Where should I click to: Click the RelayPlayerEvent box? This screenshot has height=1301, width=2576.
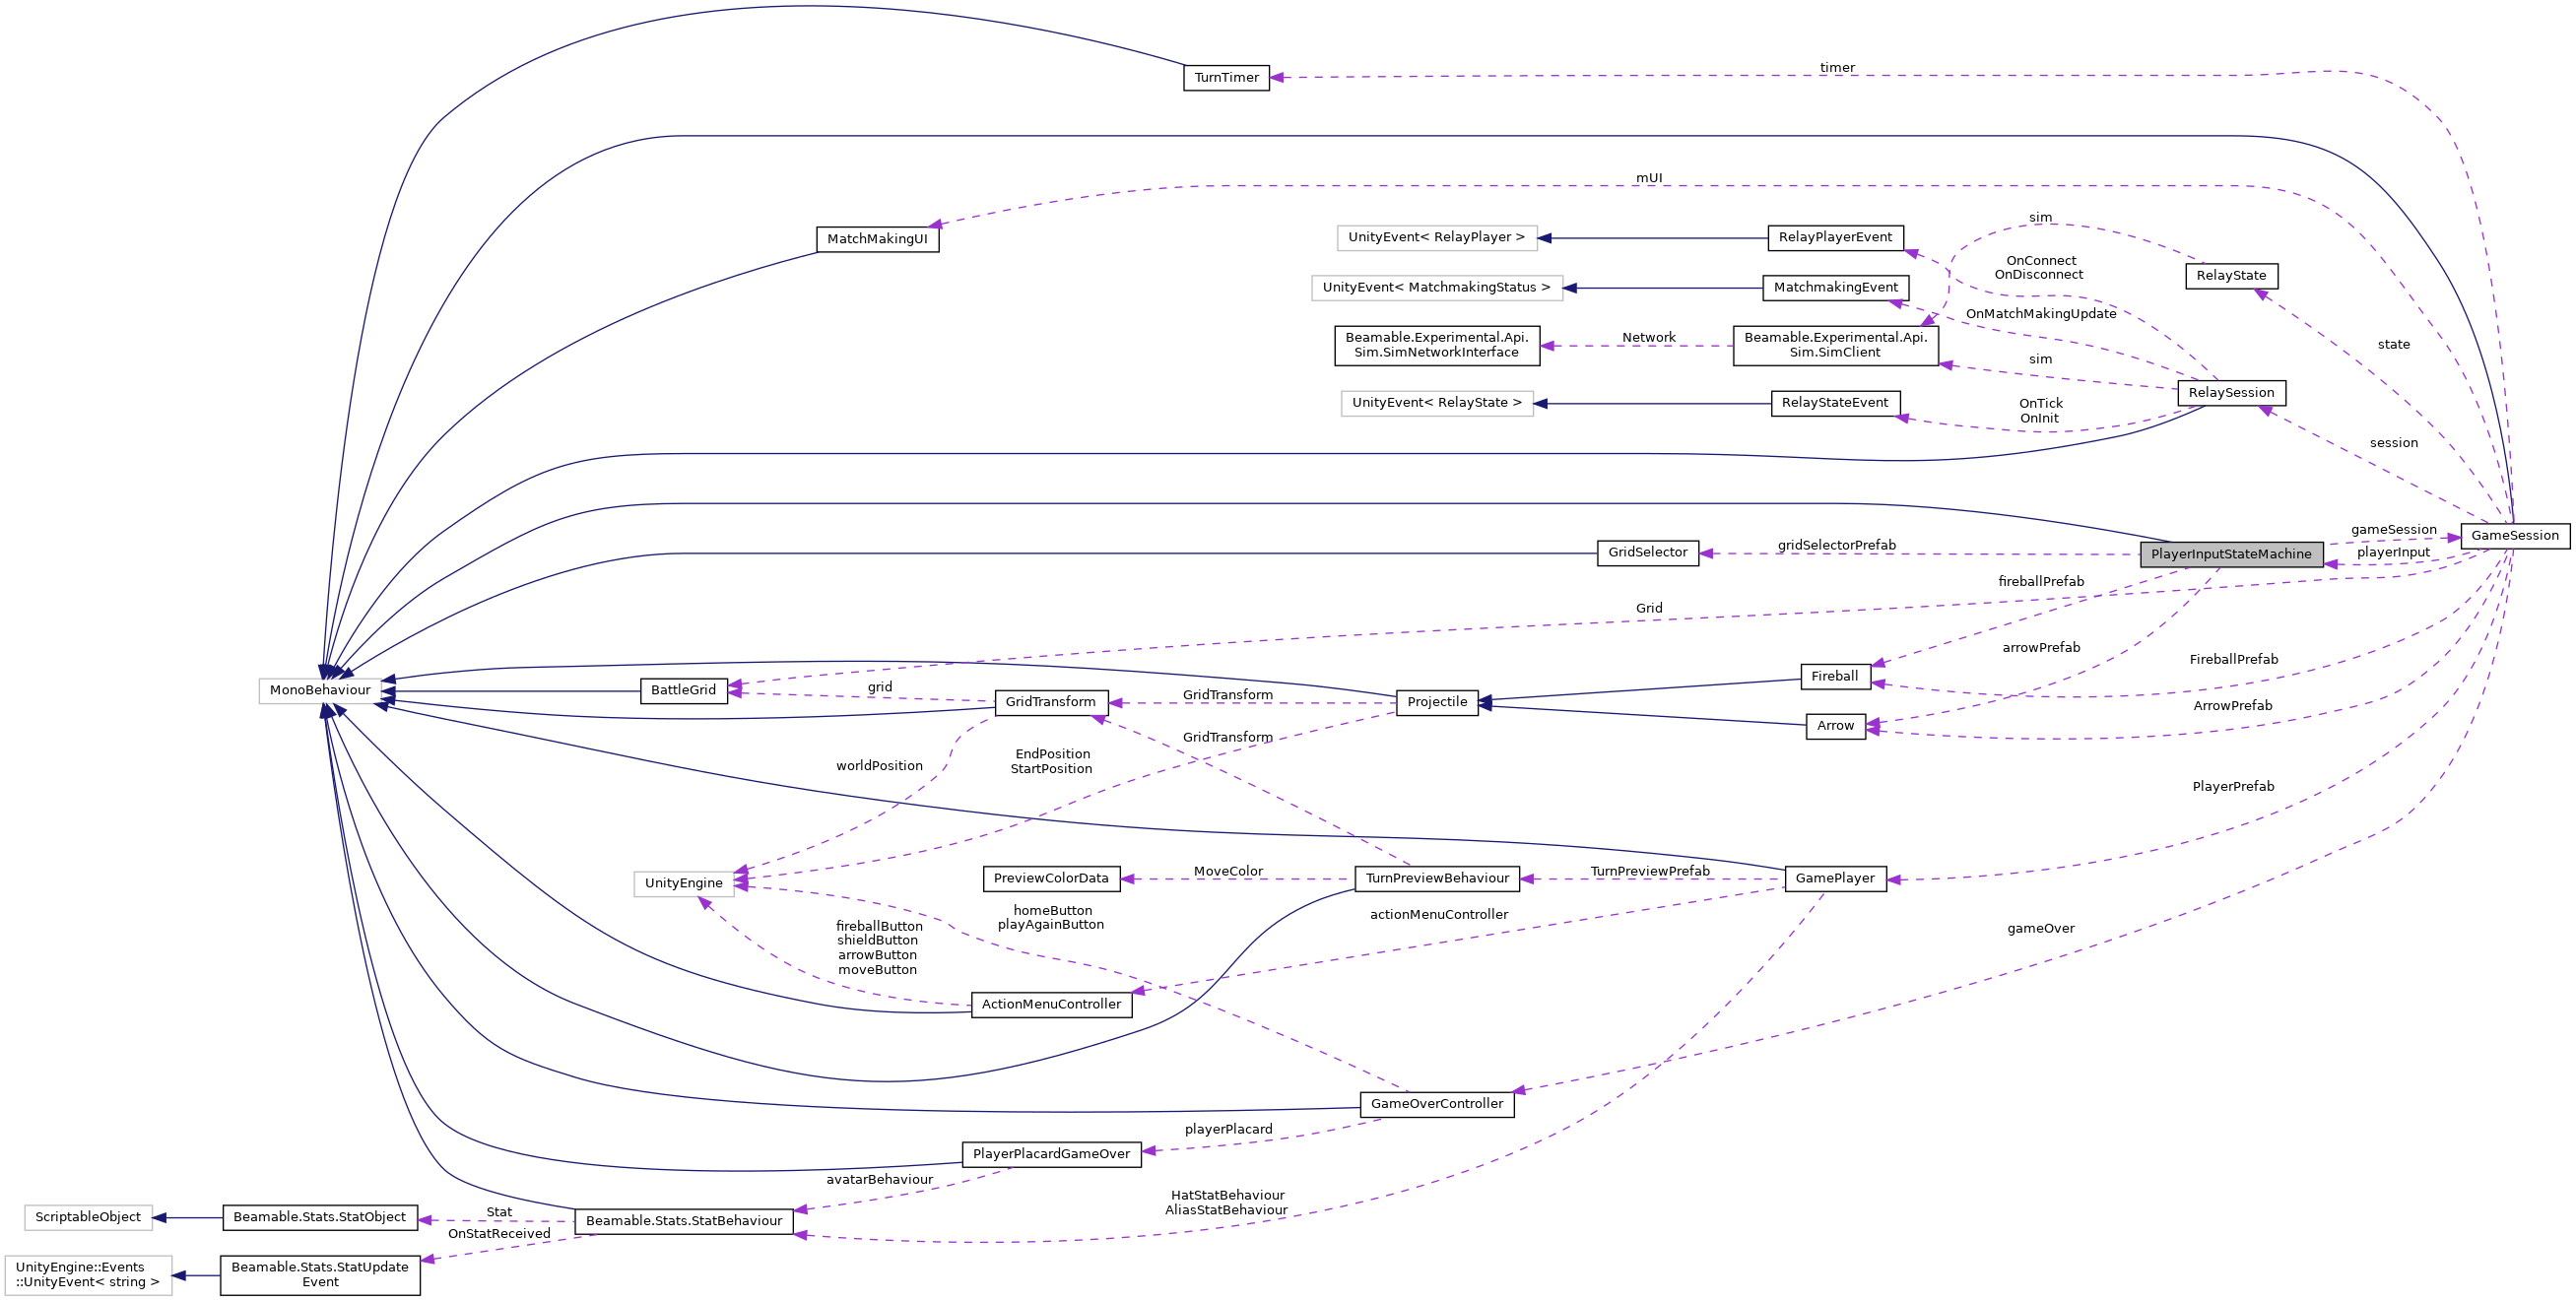click(1836, 238)
